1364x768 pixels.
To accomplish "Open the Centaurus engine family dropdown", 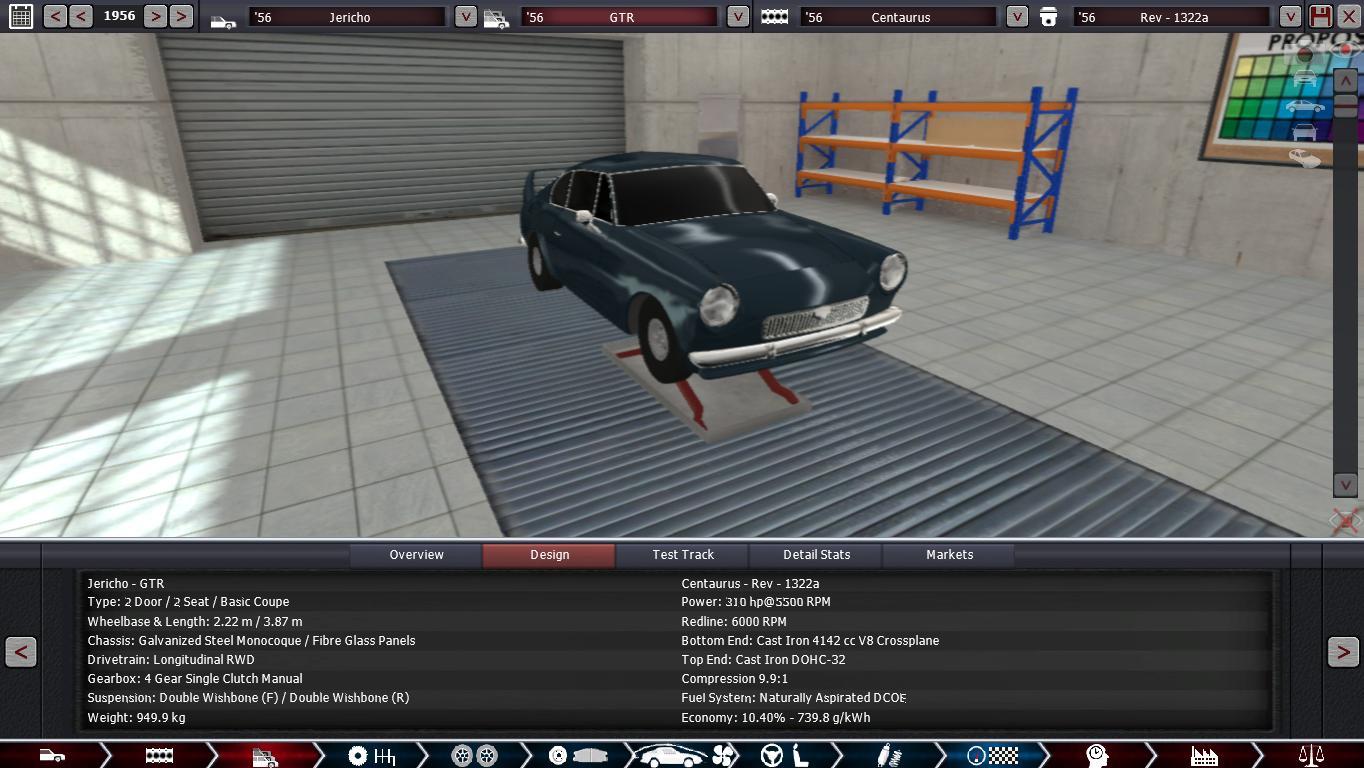I will pyautogui.click(x=1016, y=17).
